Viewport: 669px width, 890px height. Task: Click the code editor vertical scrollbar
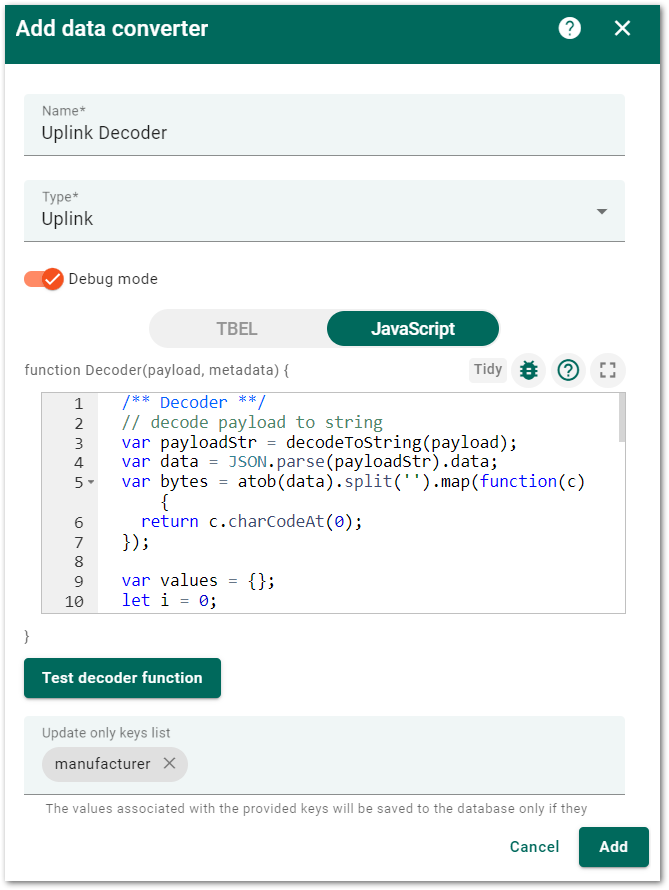(621, 418)
